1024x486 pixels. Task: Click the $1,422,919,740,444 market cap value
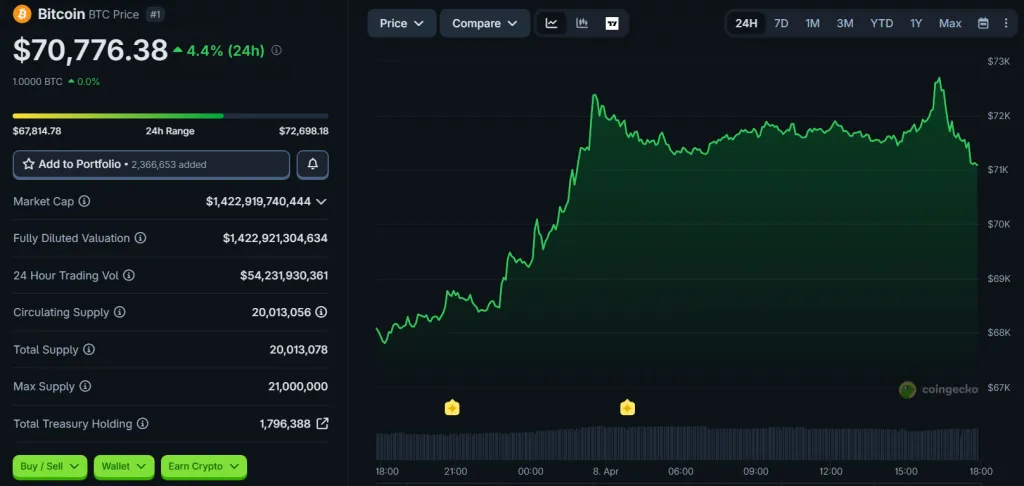pos(259,201)
